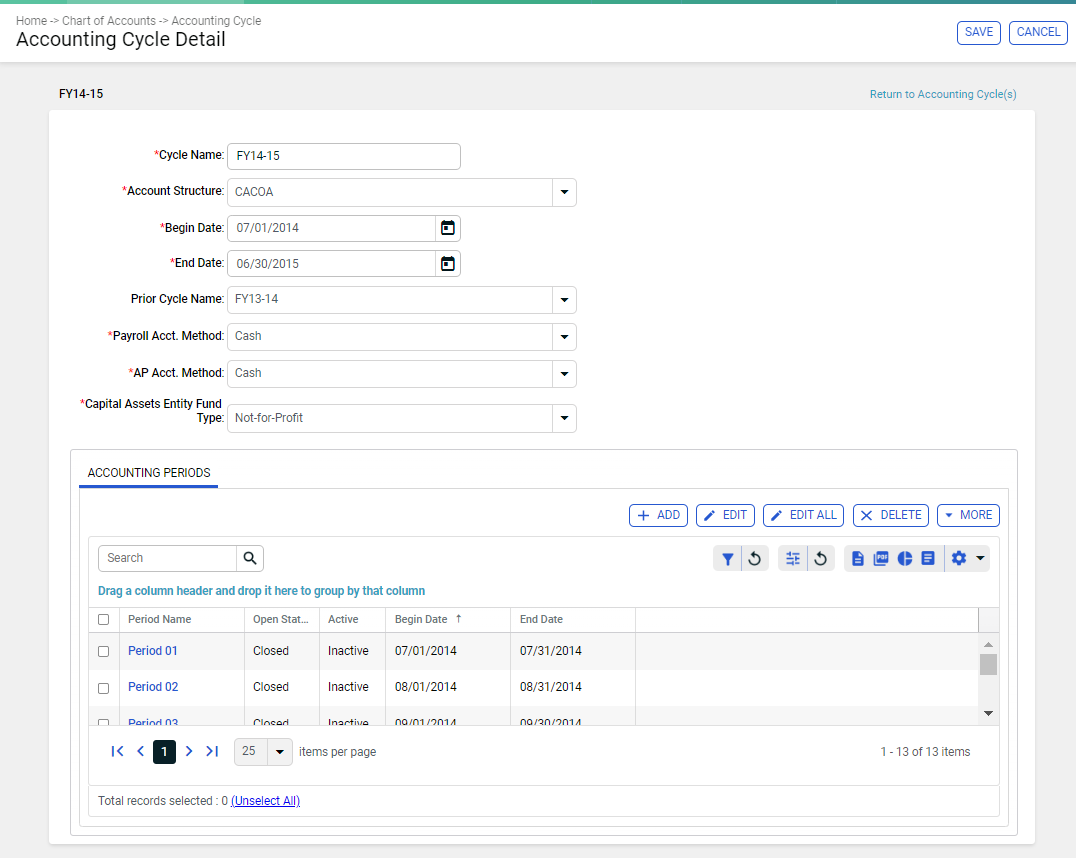Viewport: 1076px width, 858px height.
Task: Open the pie chart view icon
Action: tap(905, 559)
